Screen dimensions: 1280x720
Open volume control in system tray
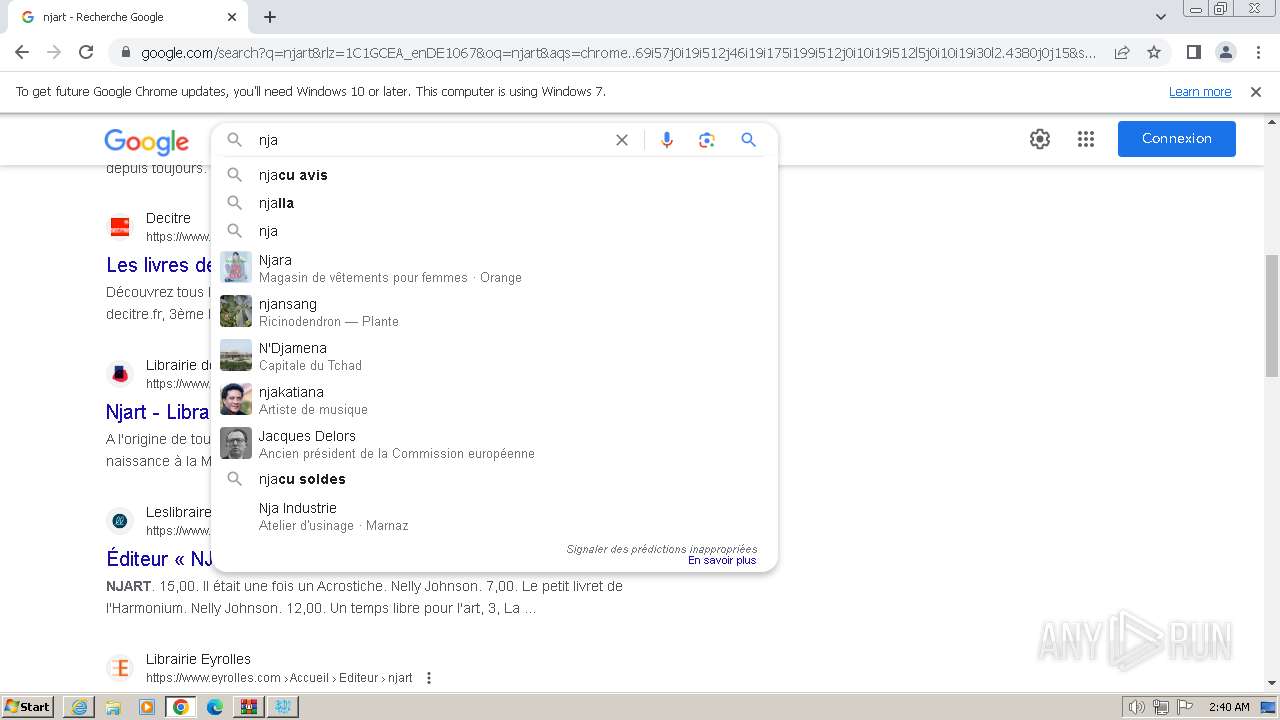[x=1137, y=707]
